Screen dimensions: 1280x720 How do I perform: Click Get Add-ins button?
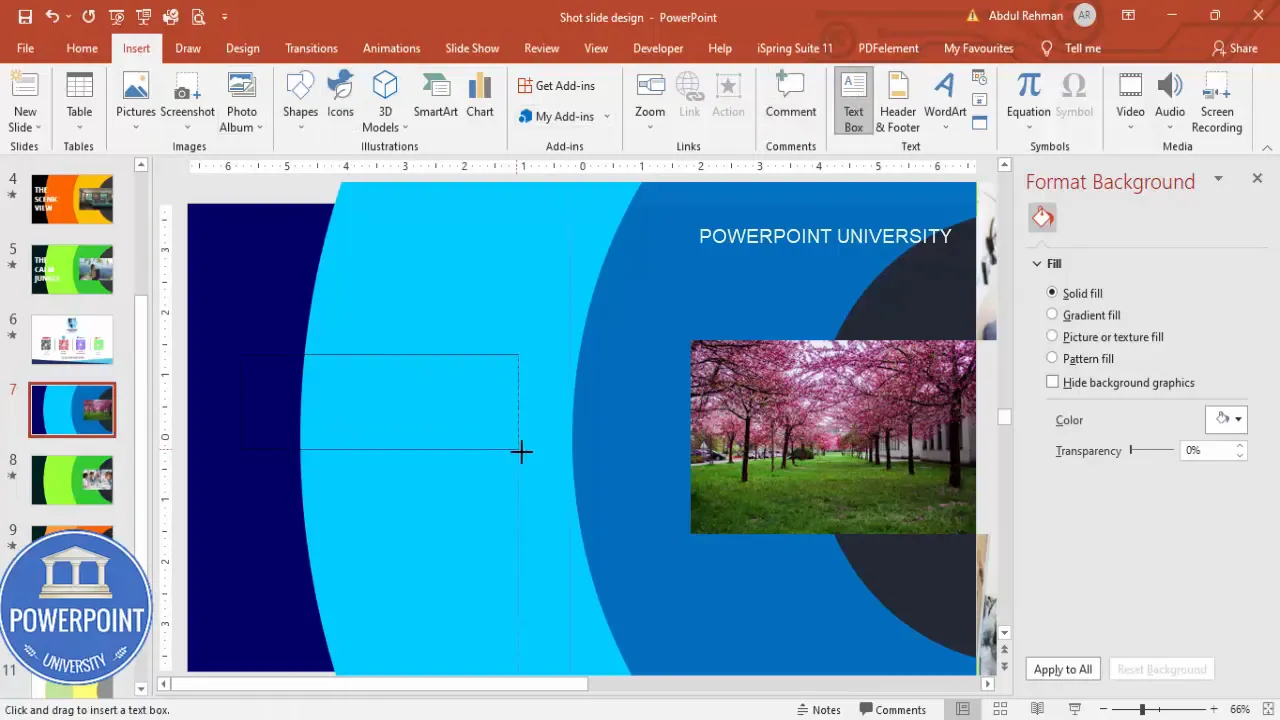(557, 85)
